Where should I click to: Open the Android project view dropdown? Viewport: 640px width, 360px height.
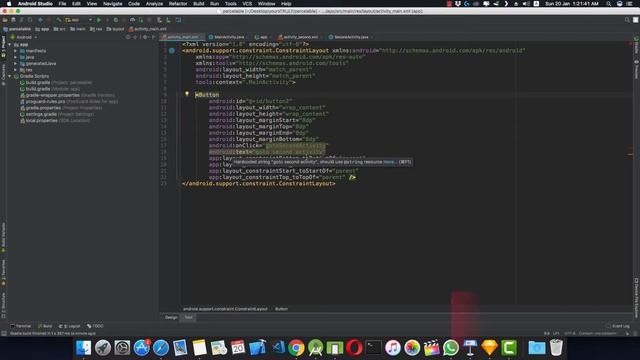pos(24,37)
